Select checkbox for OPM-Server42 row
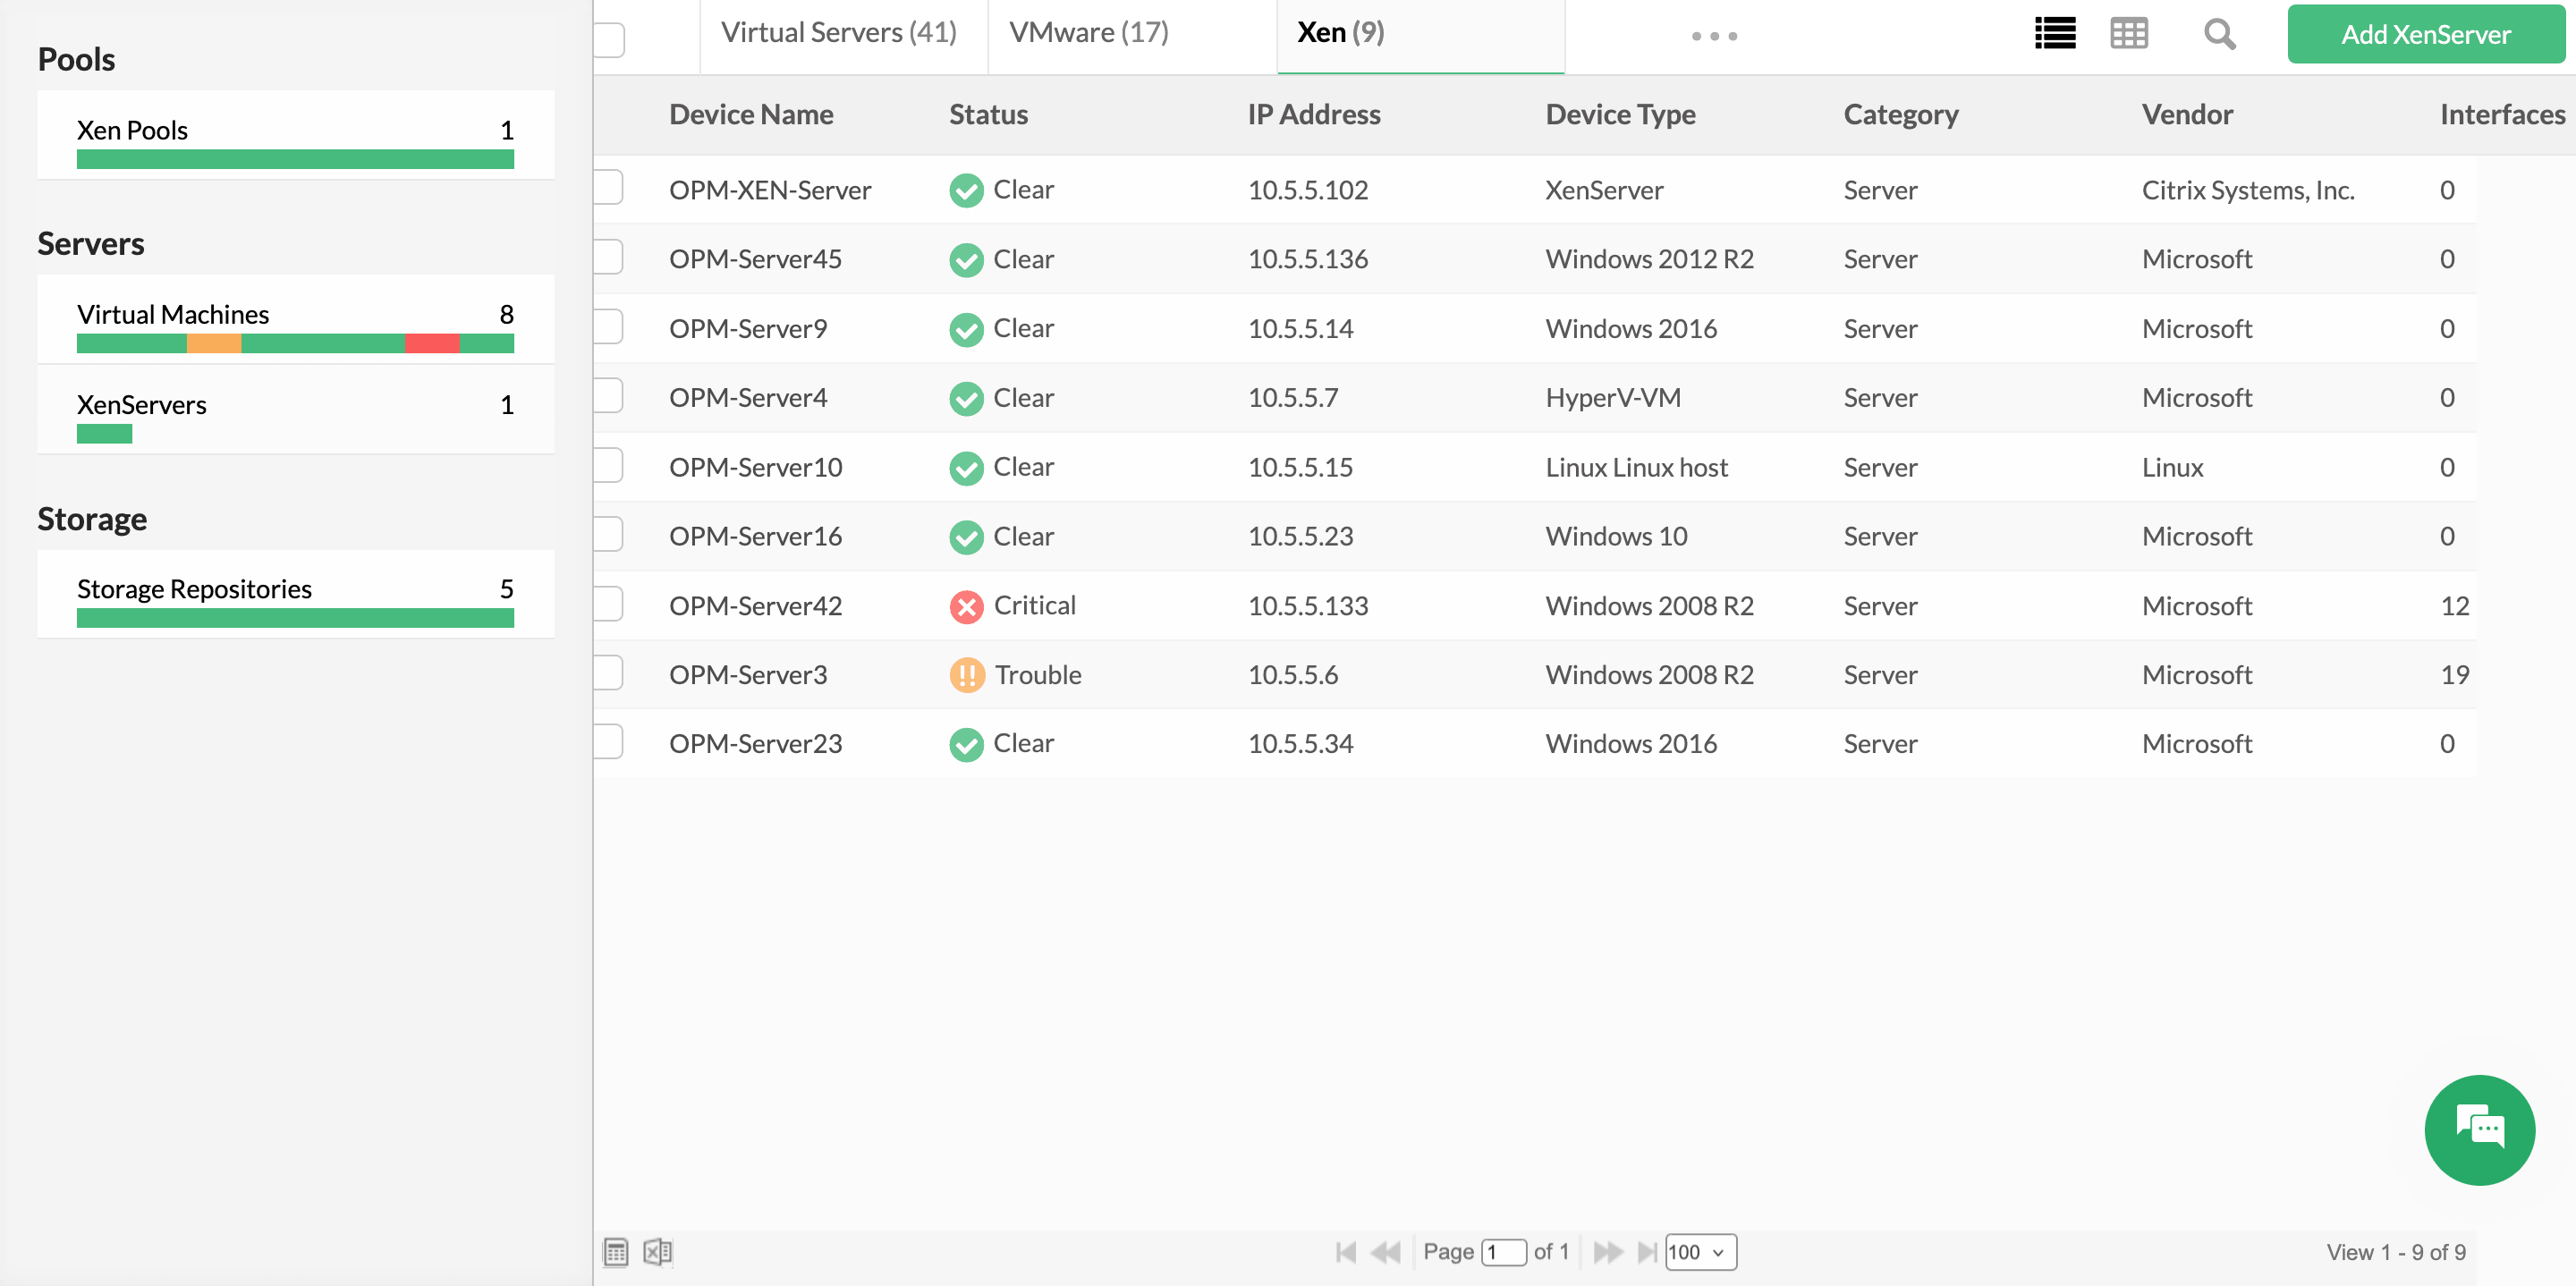 pyautogui.click(x=607, y=604)
